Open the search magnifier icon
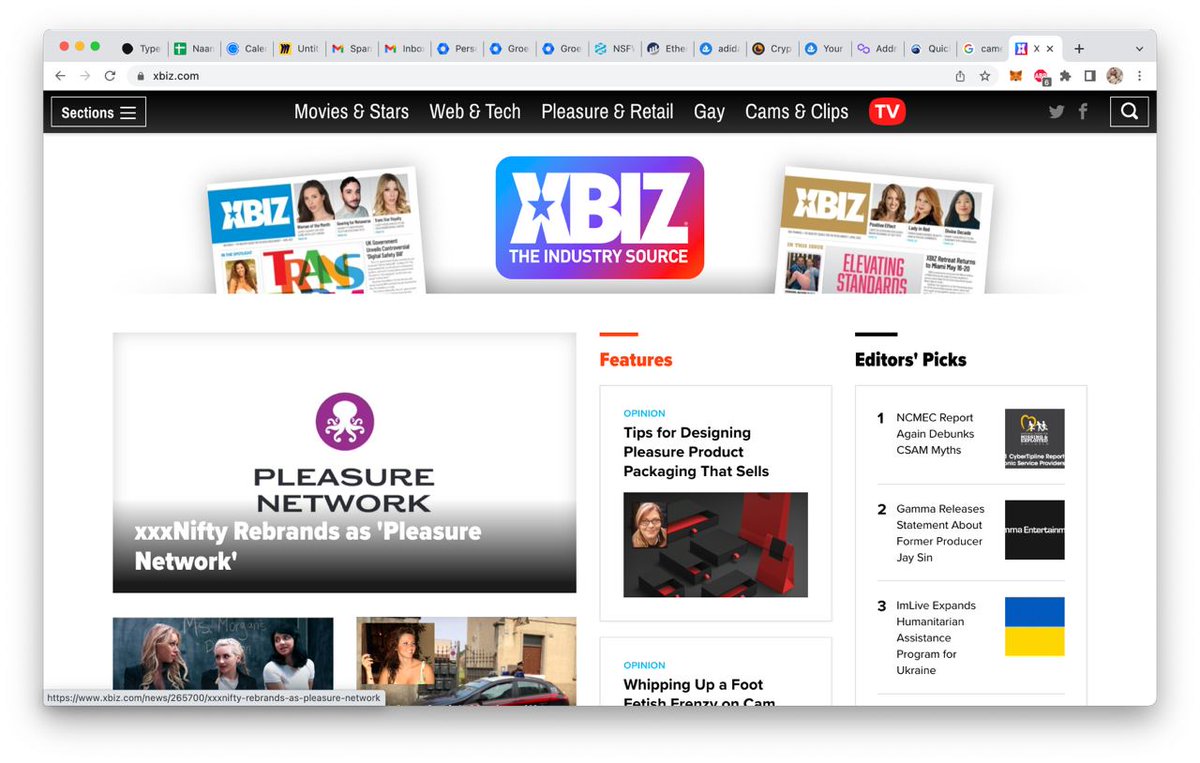The image size is (1200, 763). pos(1129,112)
